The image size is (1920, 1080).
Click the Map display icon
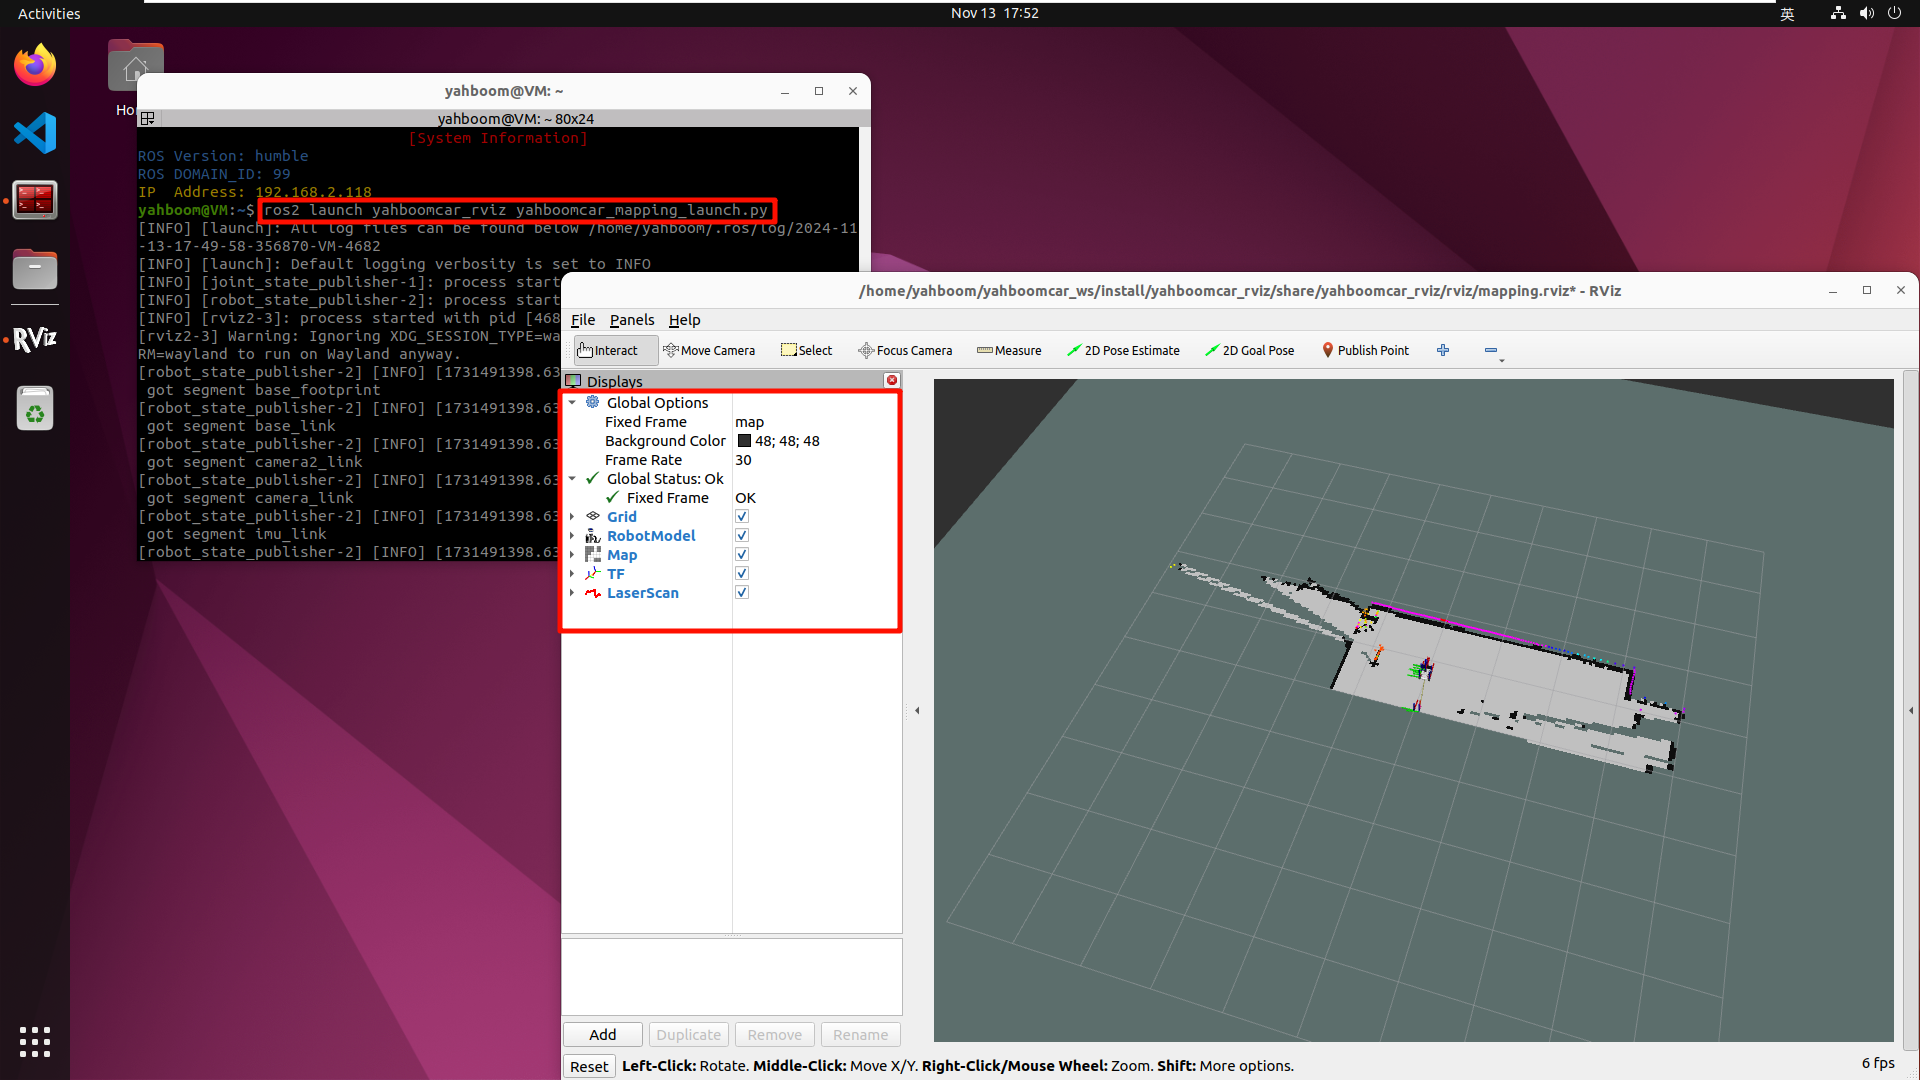tap(593, 554)
